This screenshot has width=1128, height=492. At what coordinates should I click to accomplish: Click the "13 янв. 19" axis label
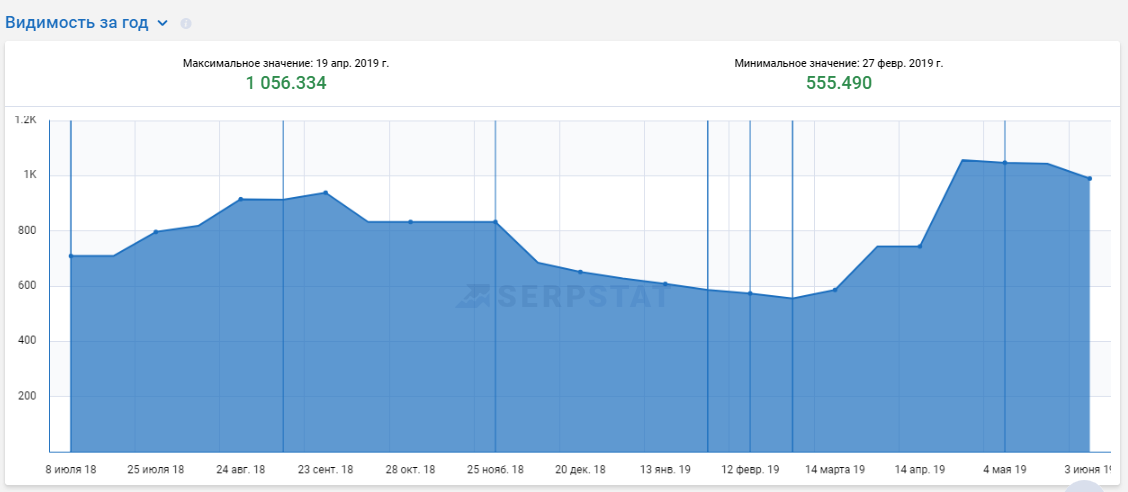tap(665, 470)
